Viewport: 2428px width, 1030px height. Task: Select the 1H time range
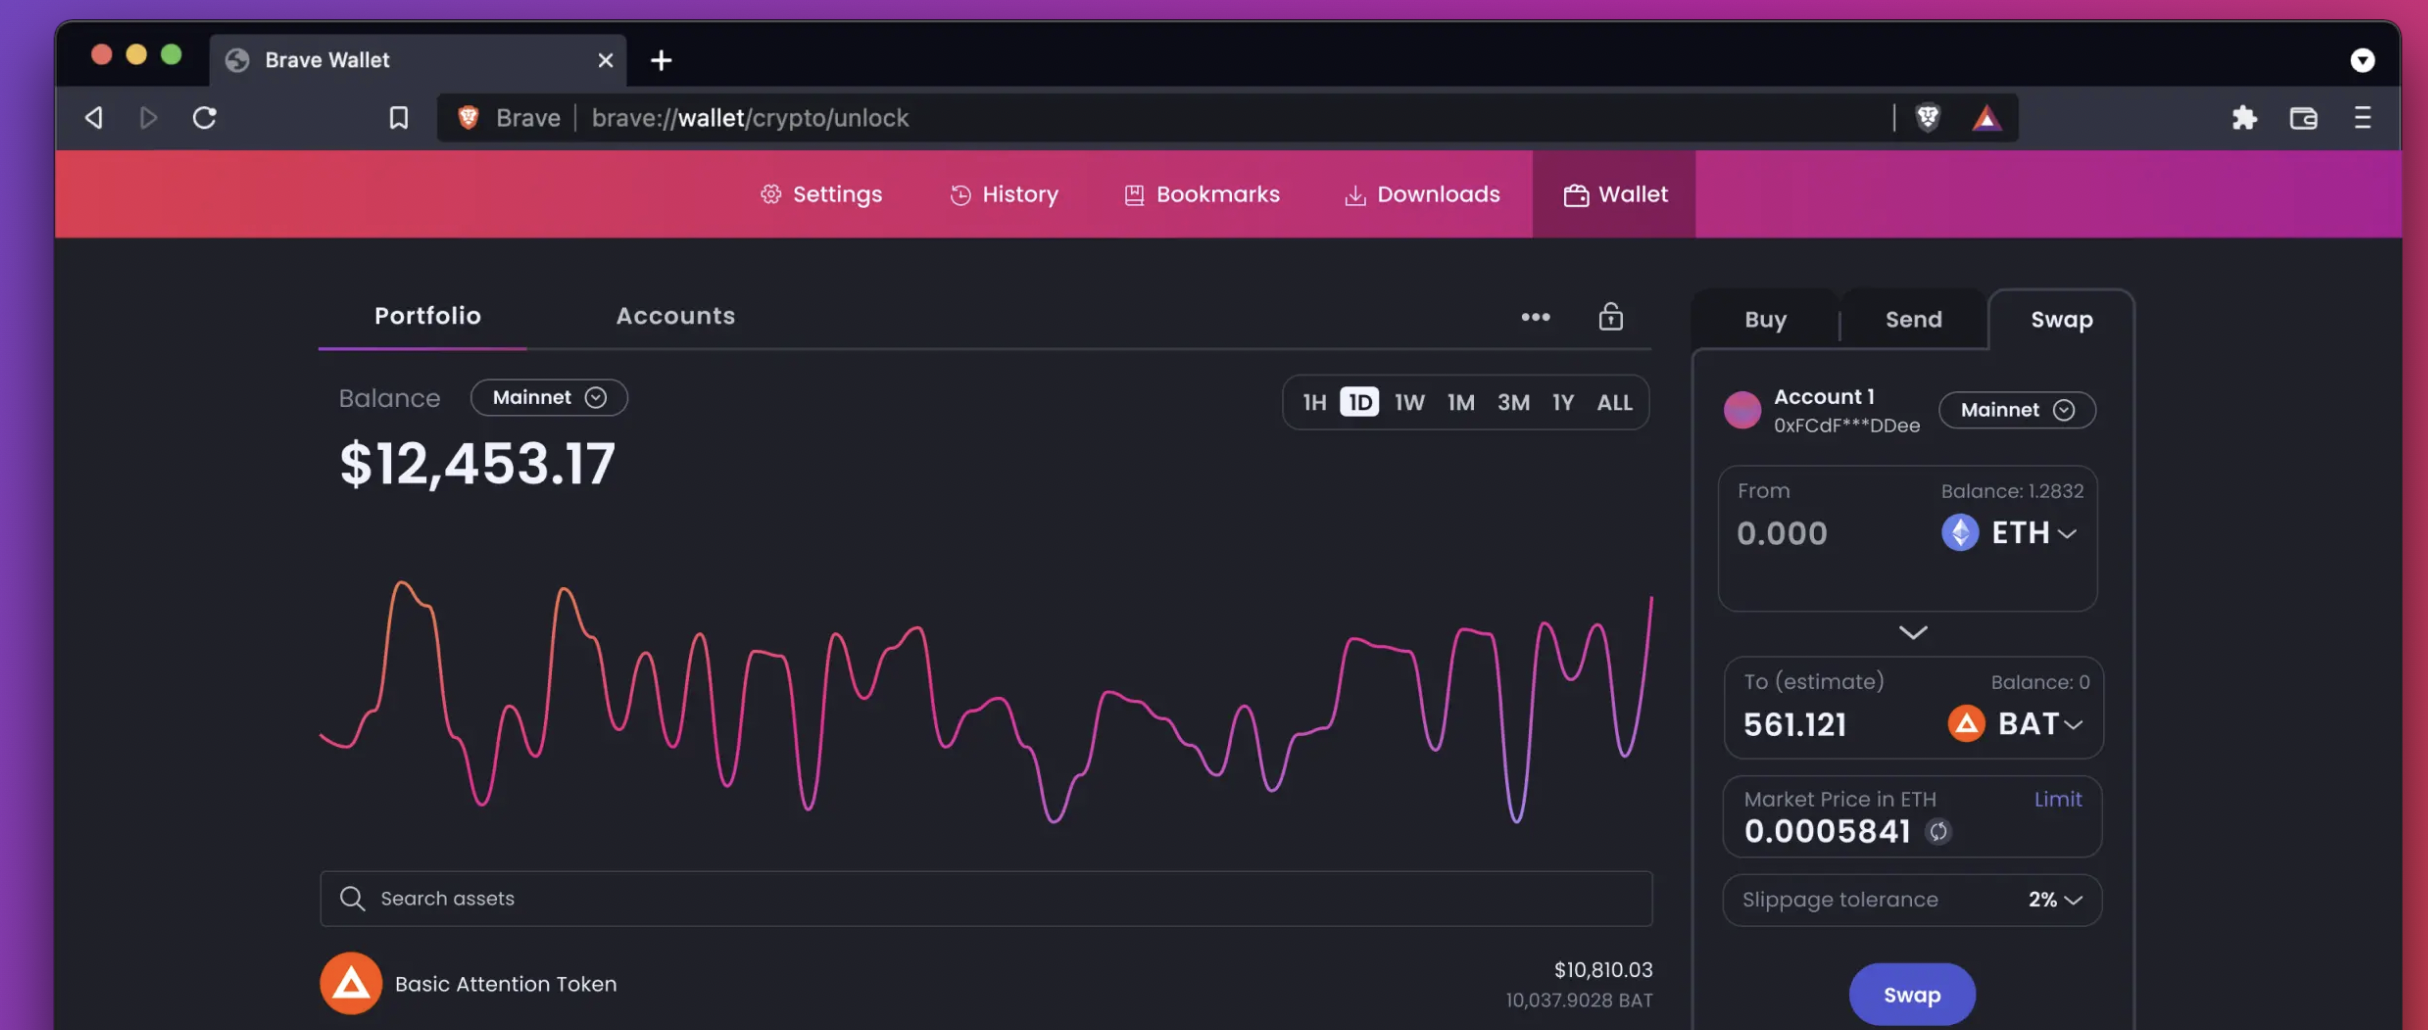[1314, 402]
